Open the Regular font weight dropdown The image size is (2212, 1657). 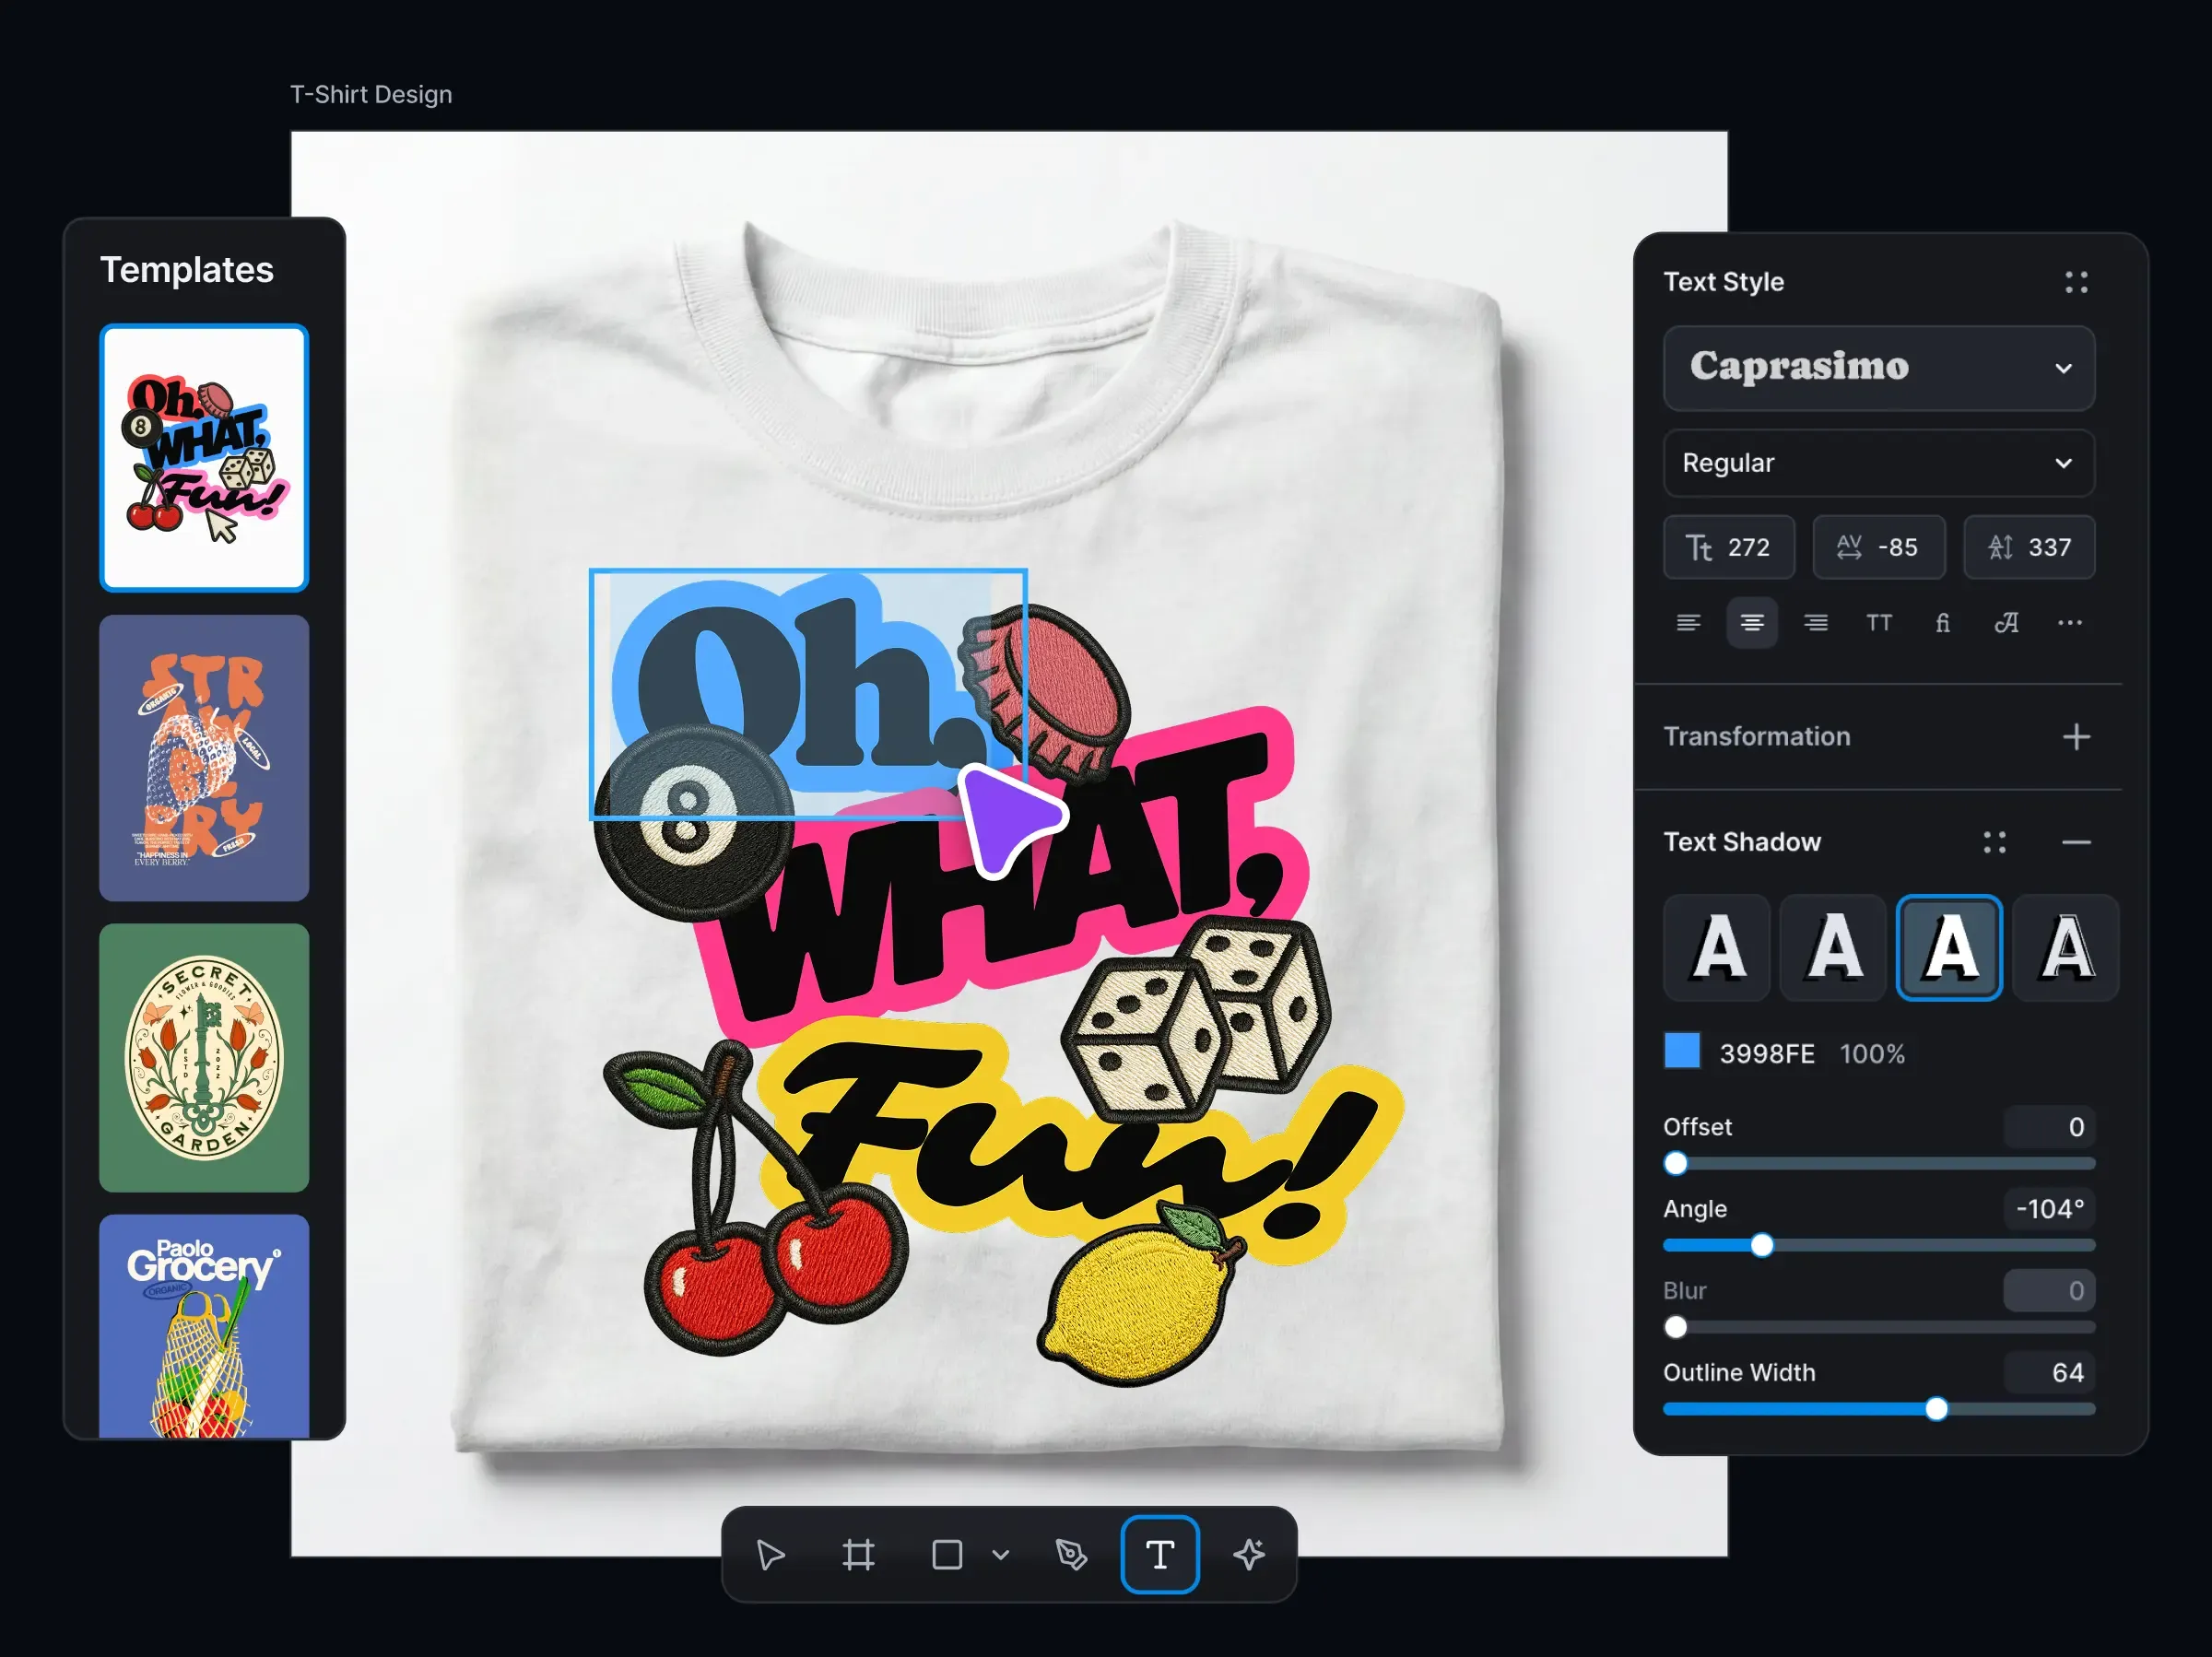(1879, 463)
